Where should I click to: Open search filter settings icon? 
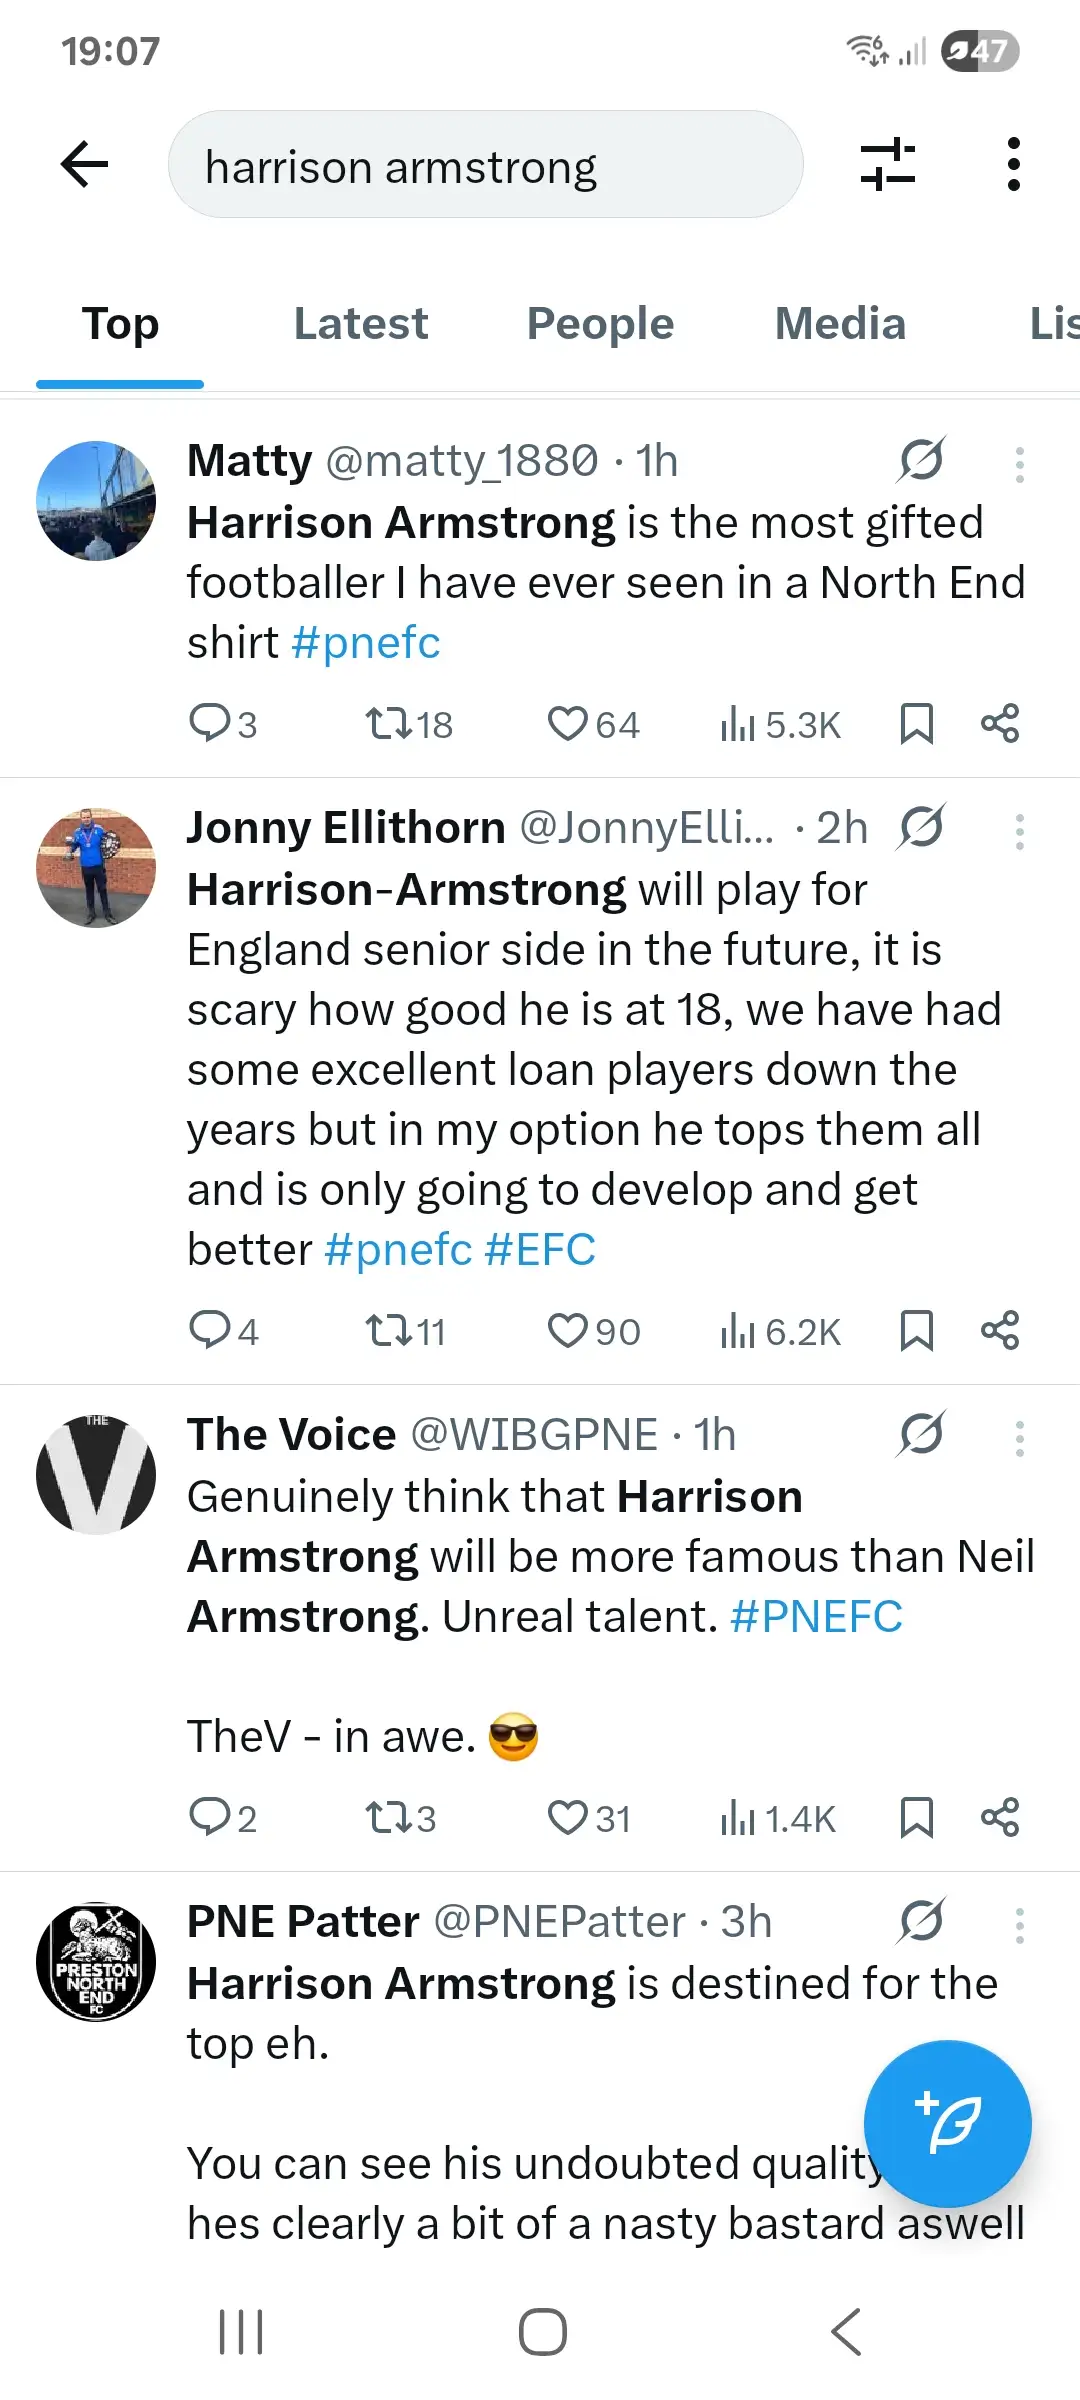pos(888,164)
